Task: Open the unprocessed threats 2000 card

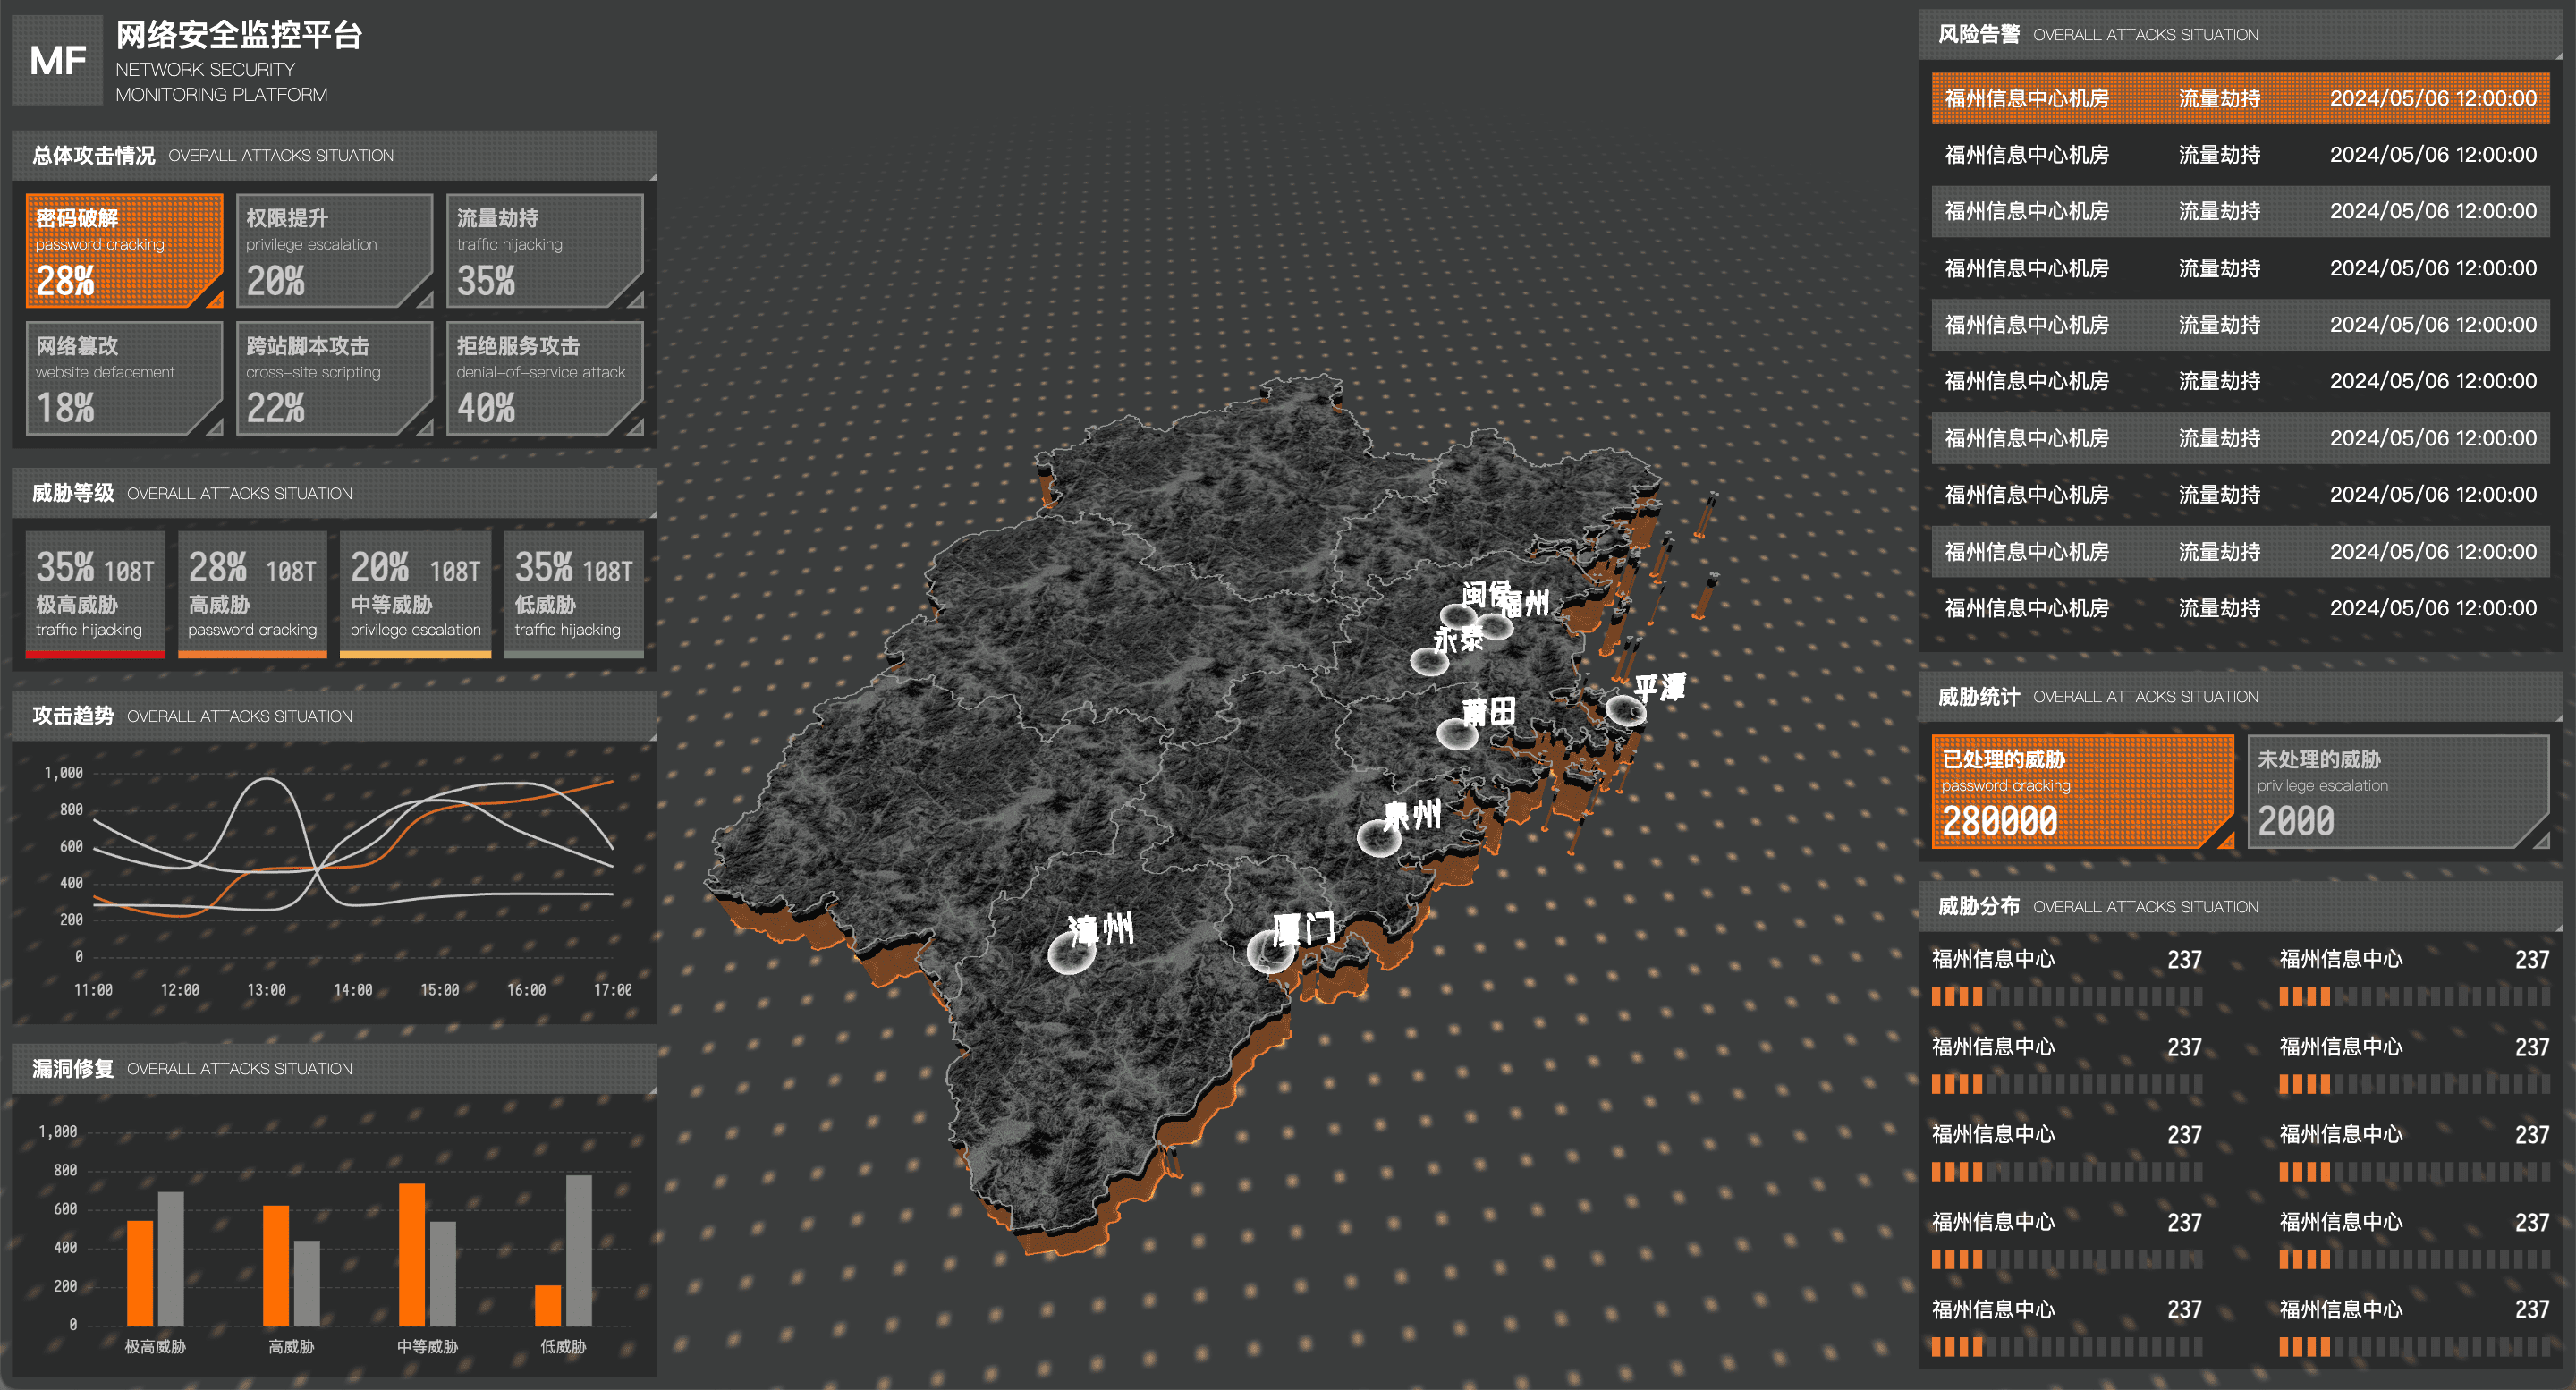Action: tap(2397, 792)
